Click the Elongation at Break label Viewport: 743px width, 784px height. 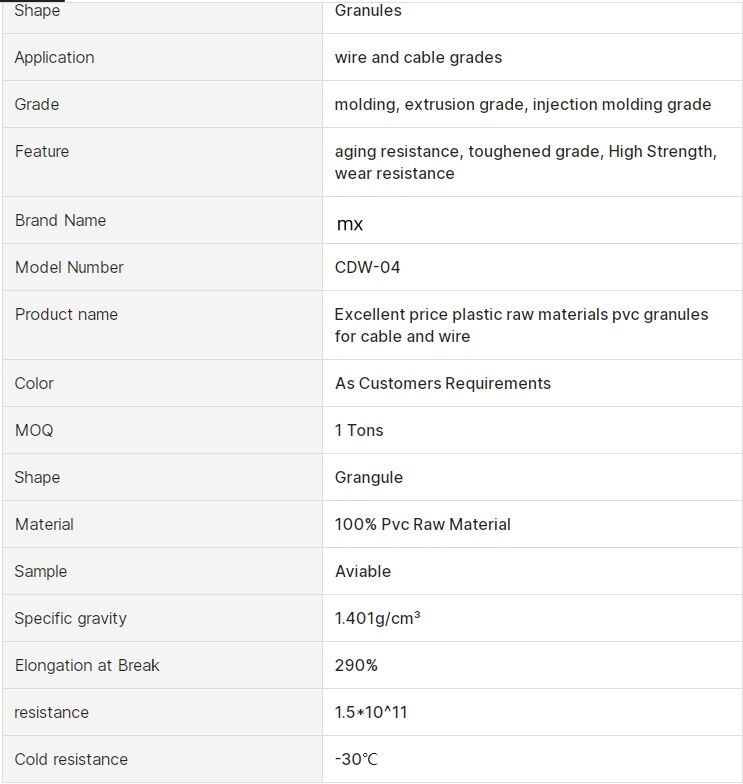pyautogui.click(x=87, y=666)
